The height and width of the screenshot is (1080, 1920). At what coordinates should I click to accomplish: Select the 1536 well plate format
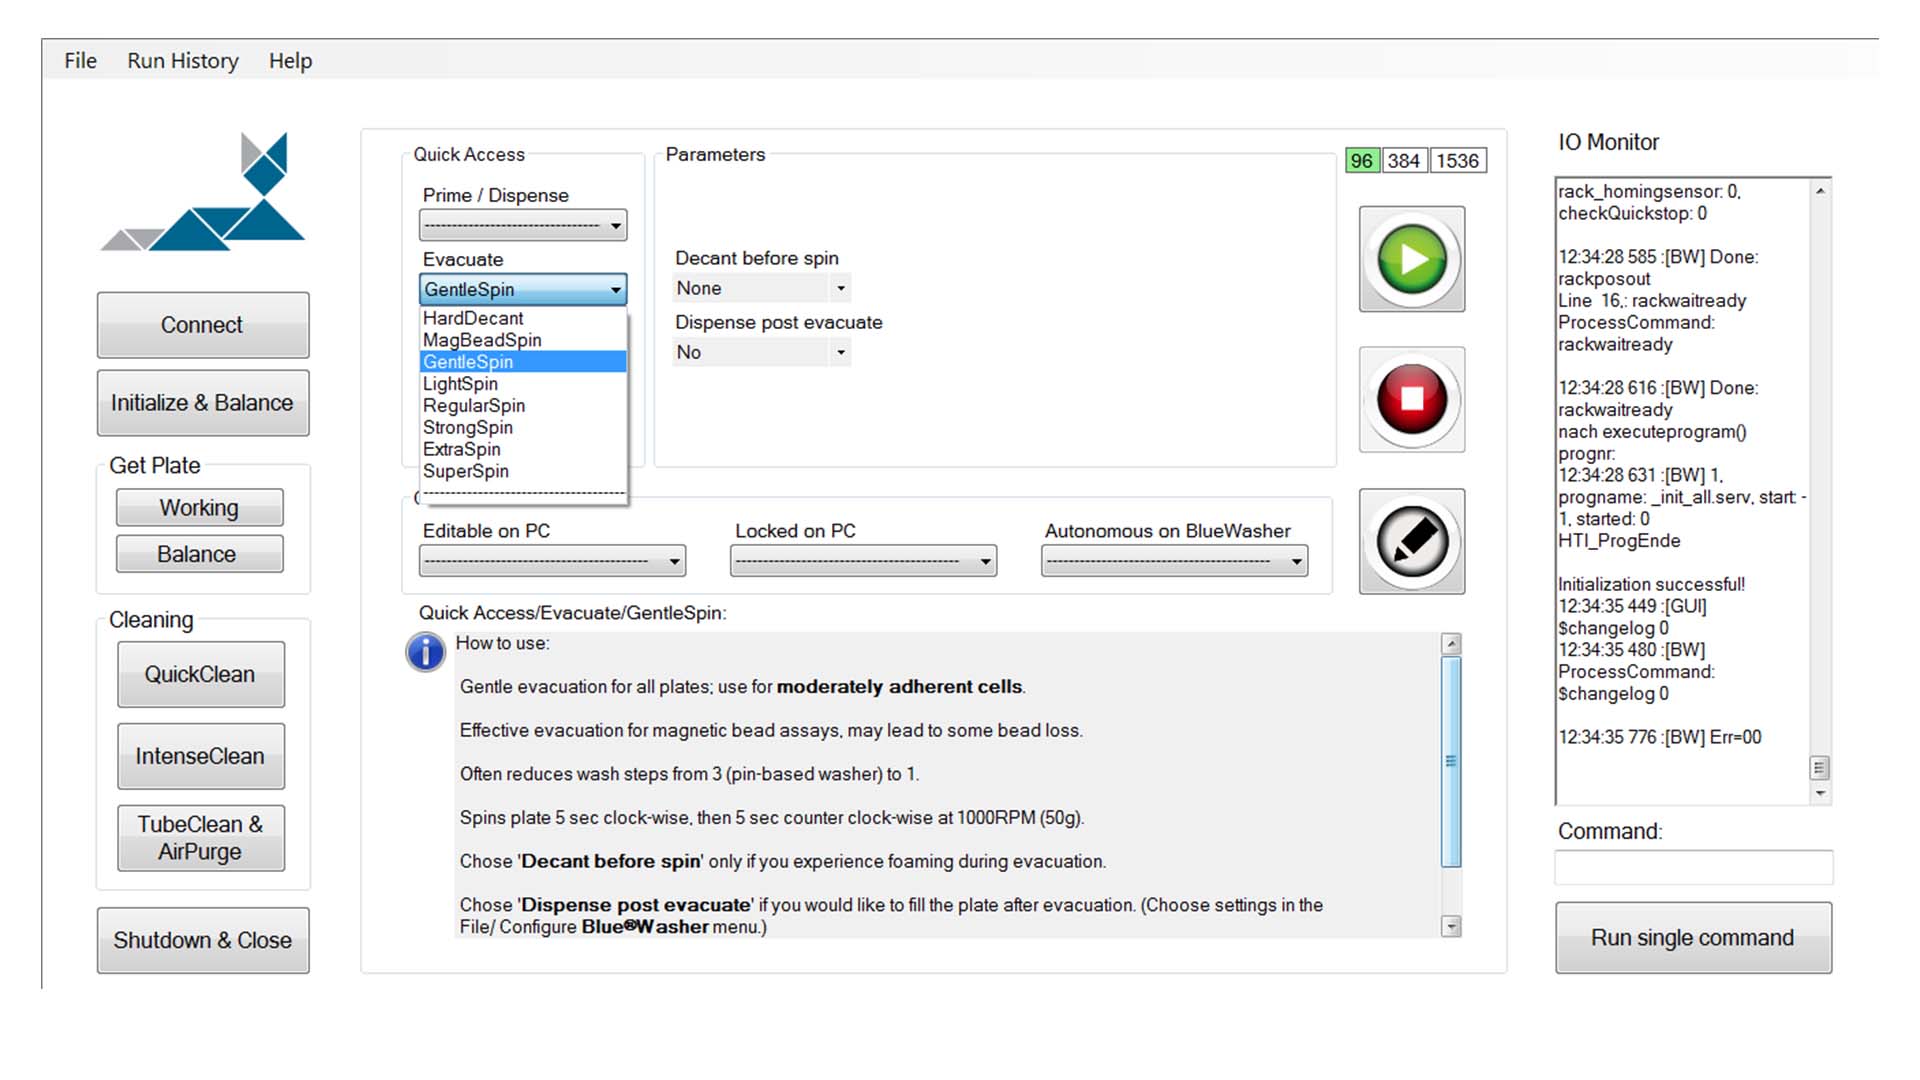[1458, 161]
